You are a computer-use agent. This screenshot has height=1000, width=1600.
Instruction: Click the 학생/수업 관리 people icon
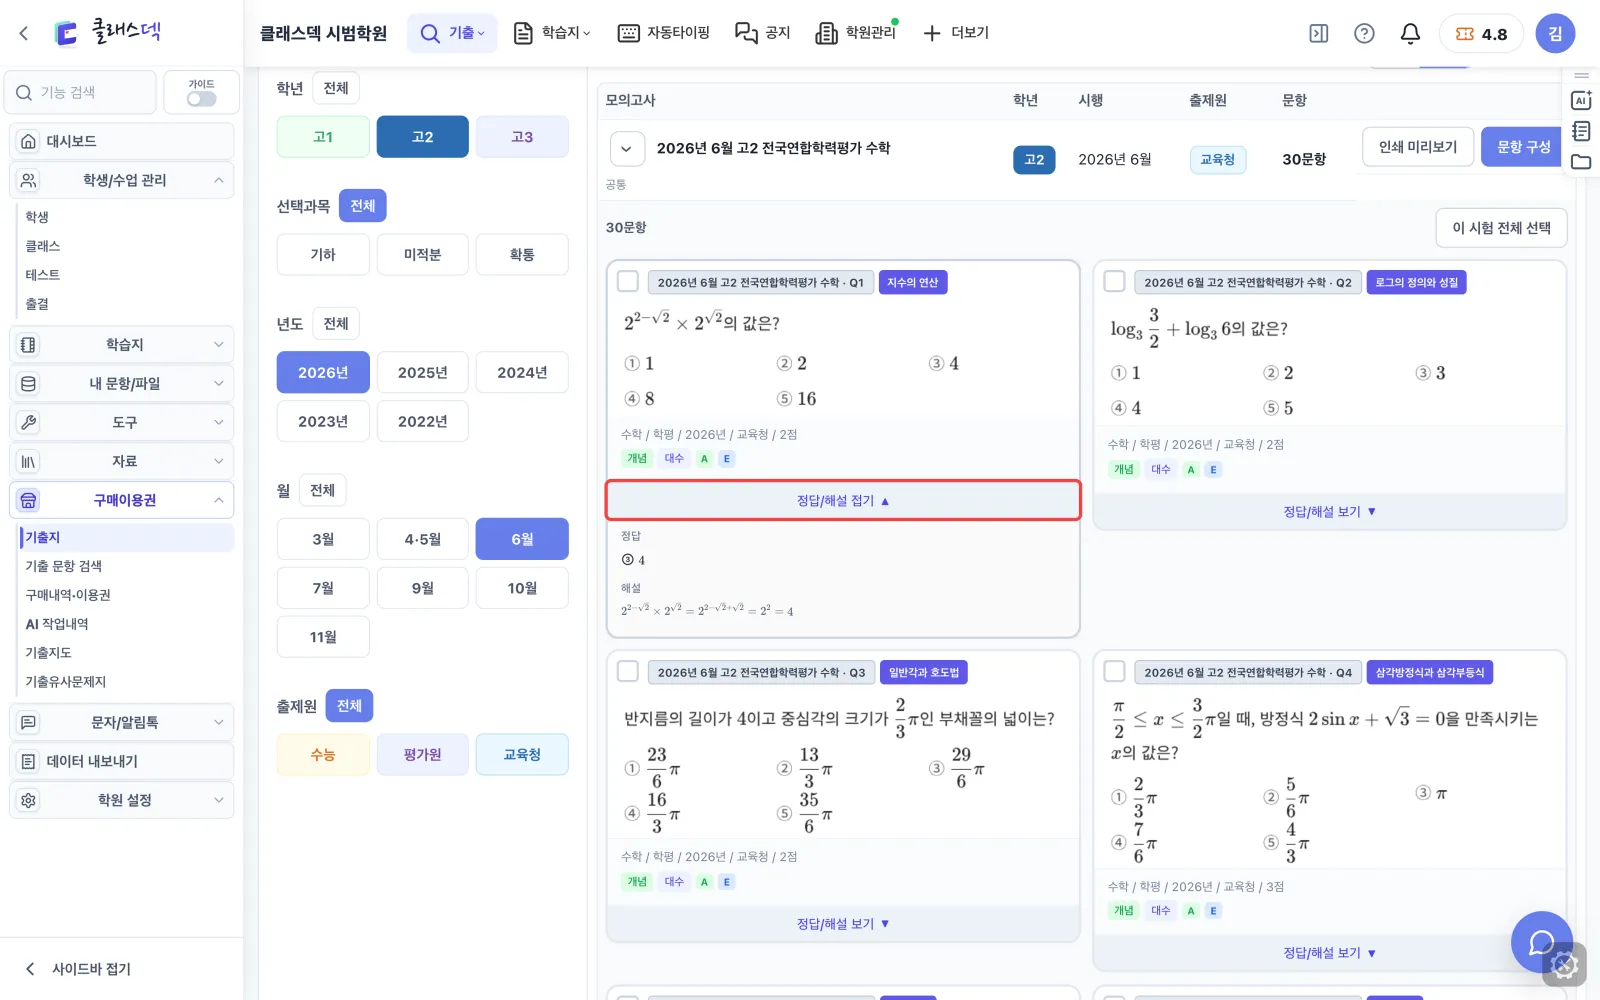28,180
